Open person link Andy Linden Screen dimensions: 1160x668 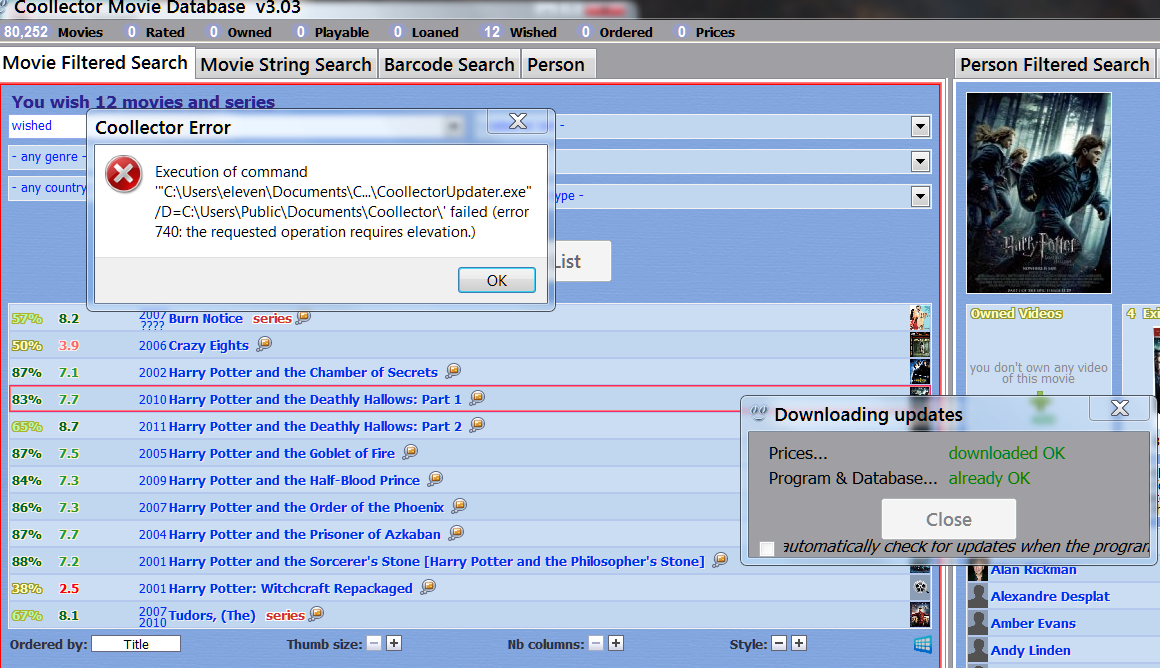click(x=1031, y=650)
